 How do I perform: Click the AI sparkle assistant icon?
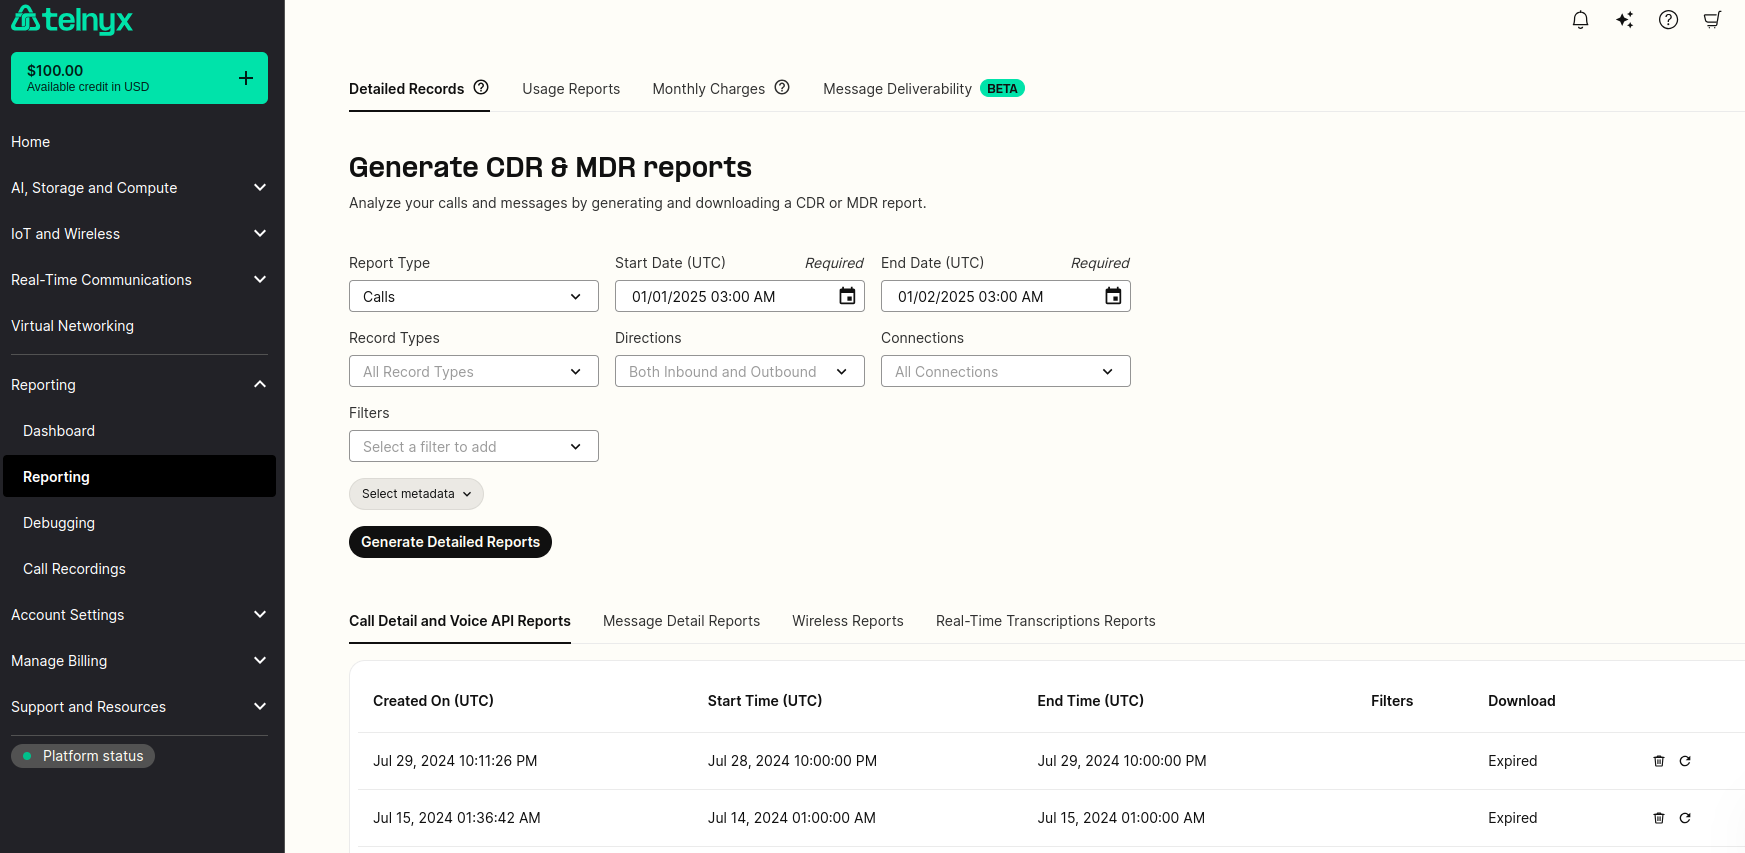tap(1624, 20)
